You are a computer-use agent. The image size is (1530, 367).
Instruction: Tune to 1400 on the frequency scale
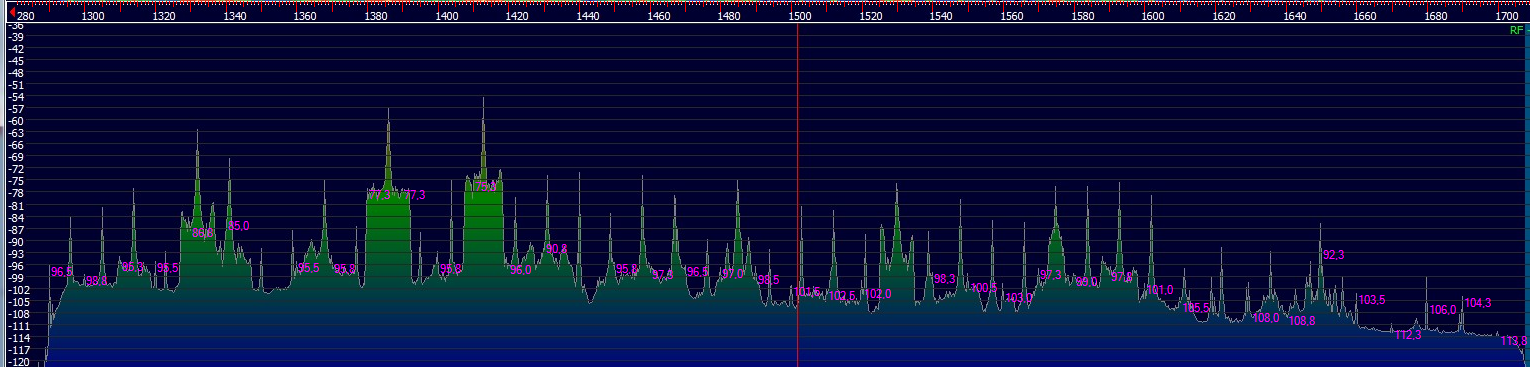(x=448, y=17)
